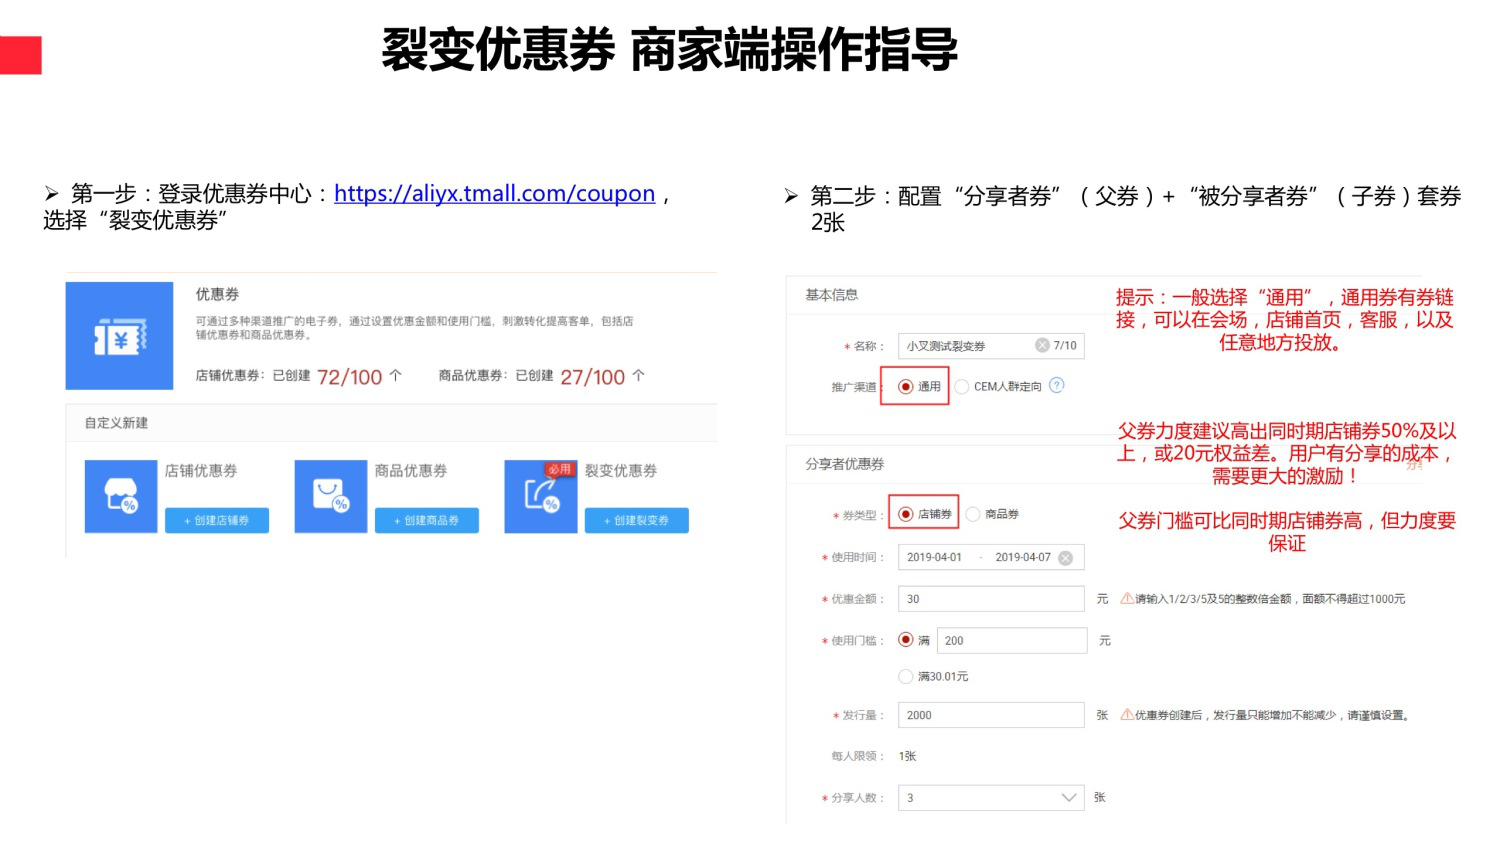
Task: Open the start date 2019-04-01 picker
Action: 934,558
